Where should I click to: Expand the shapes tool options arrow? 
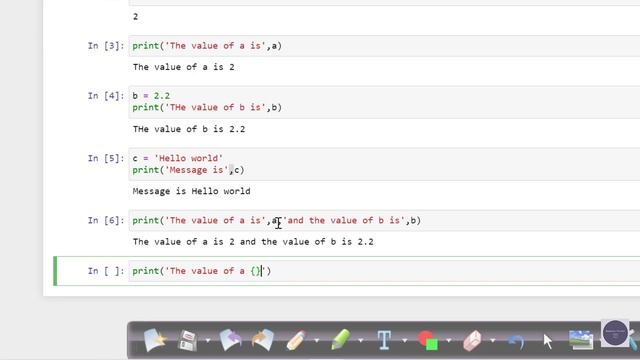(x=449, y=340)
